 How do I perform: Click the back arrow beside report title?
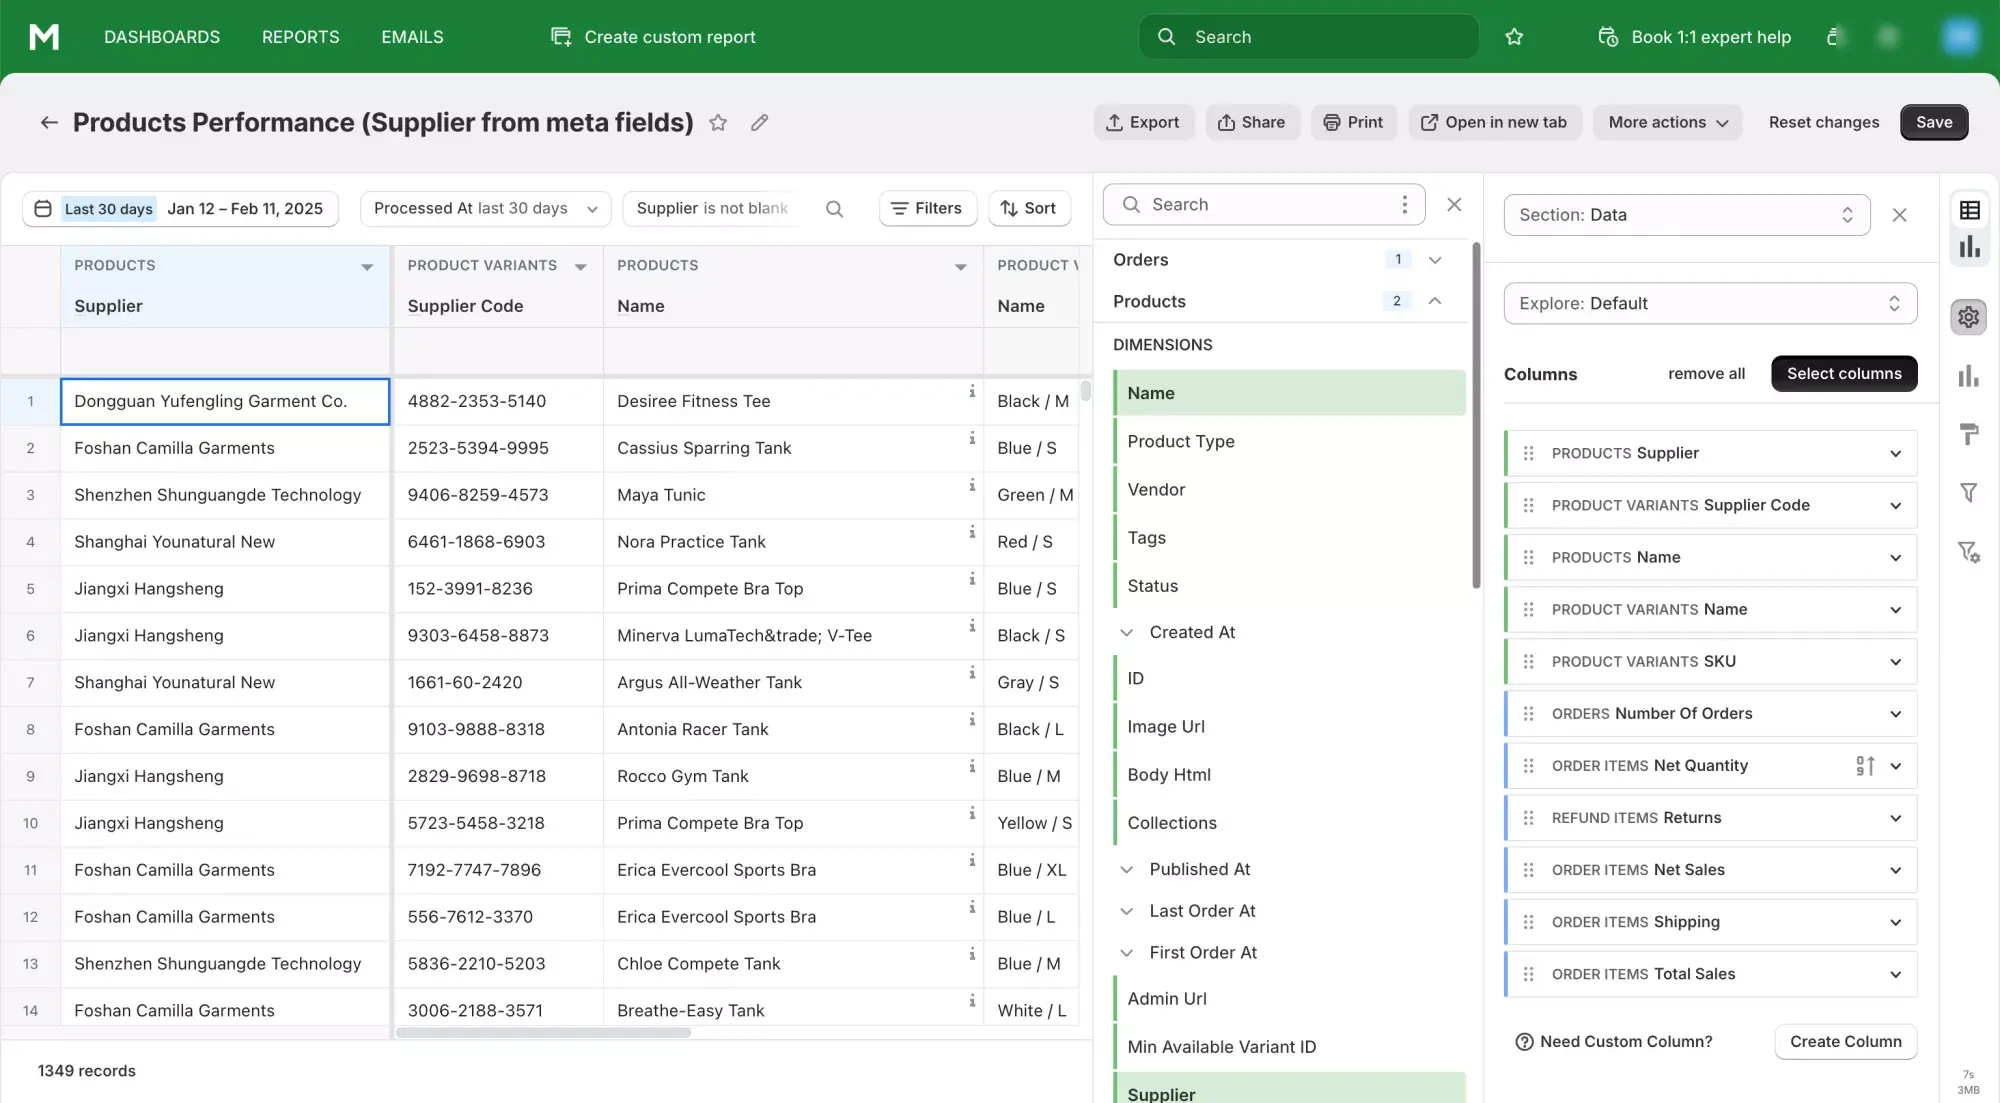(49, 122)
